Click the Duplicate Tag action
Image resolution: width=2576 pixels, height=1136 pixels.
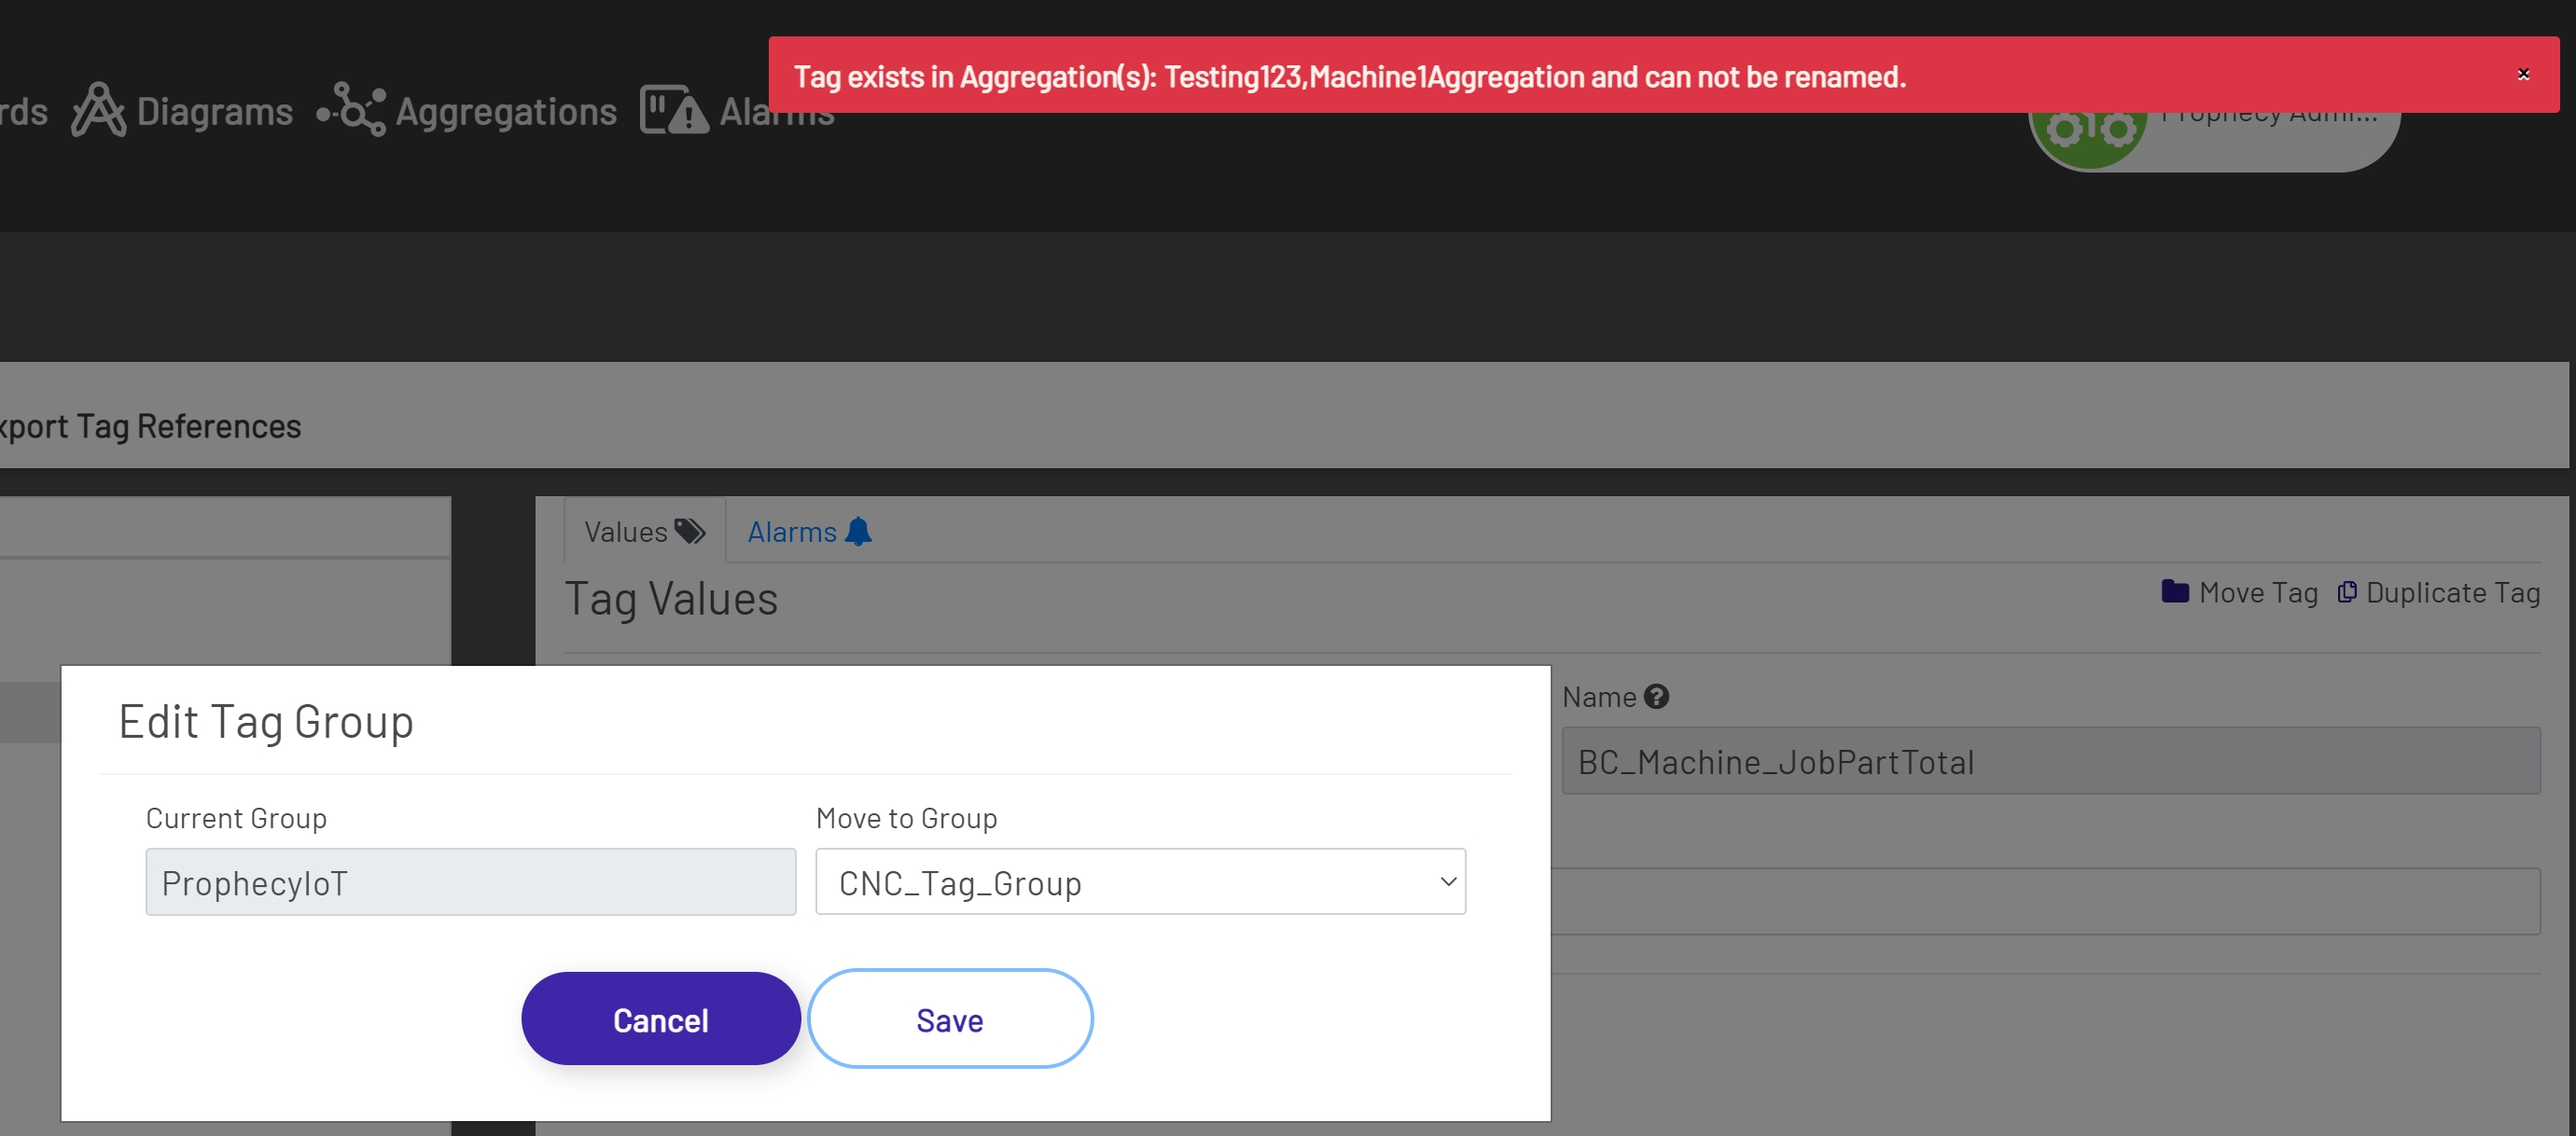pyautogui.click(x=2452, y=591)
